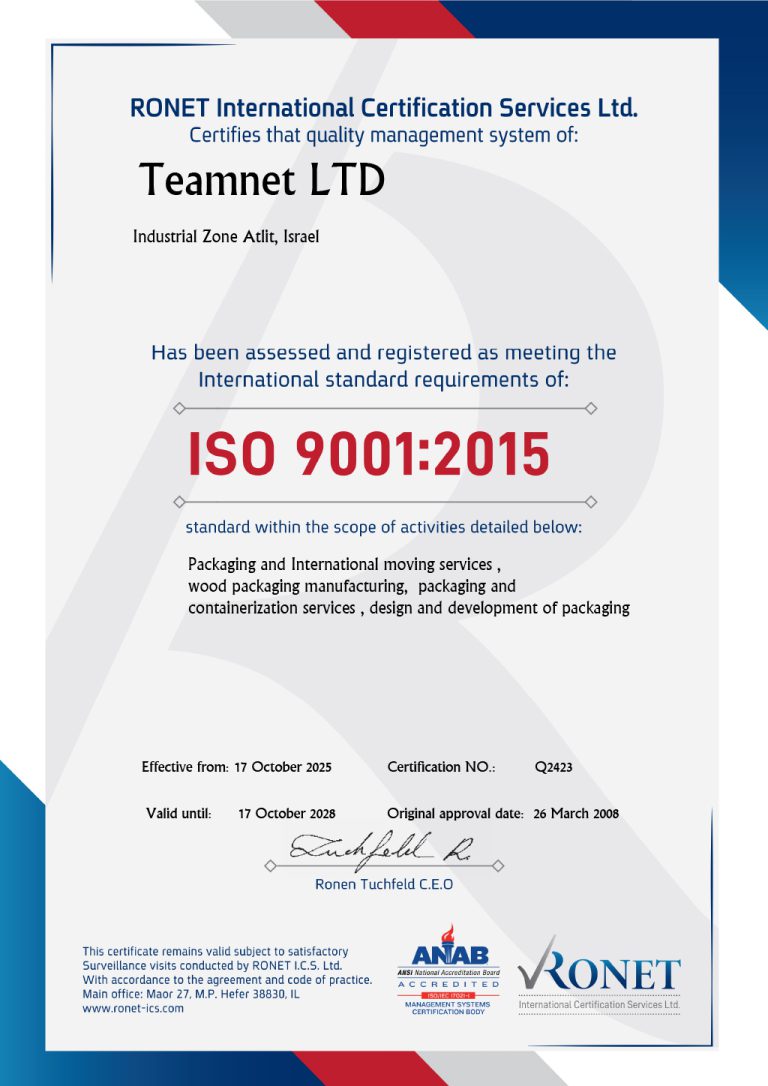Click the Industrial Zone Atlit, Israel address
The height and width of the screenshot is (1086, 768).
click(x=226, y=237)
